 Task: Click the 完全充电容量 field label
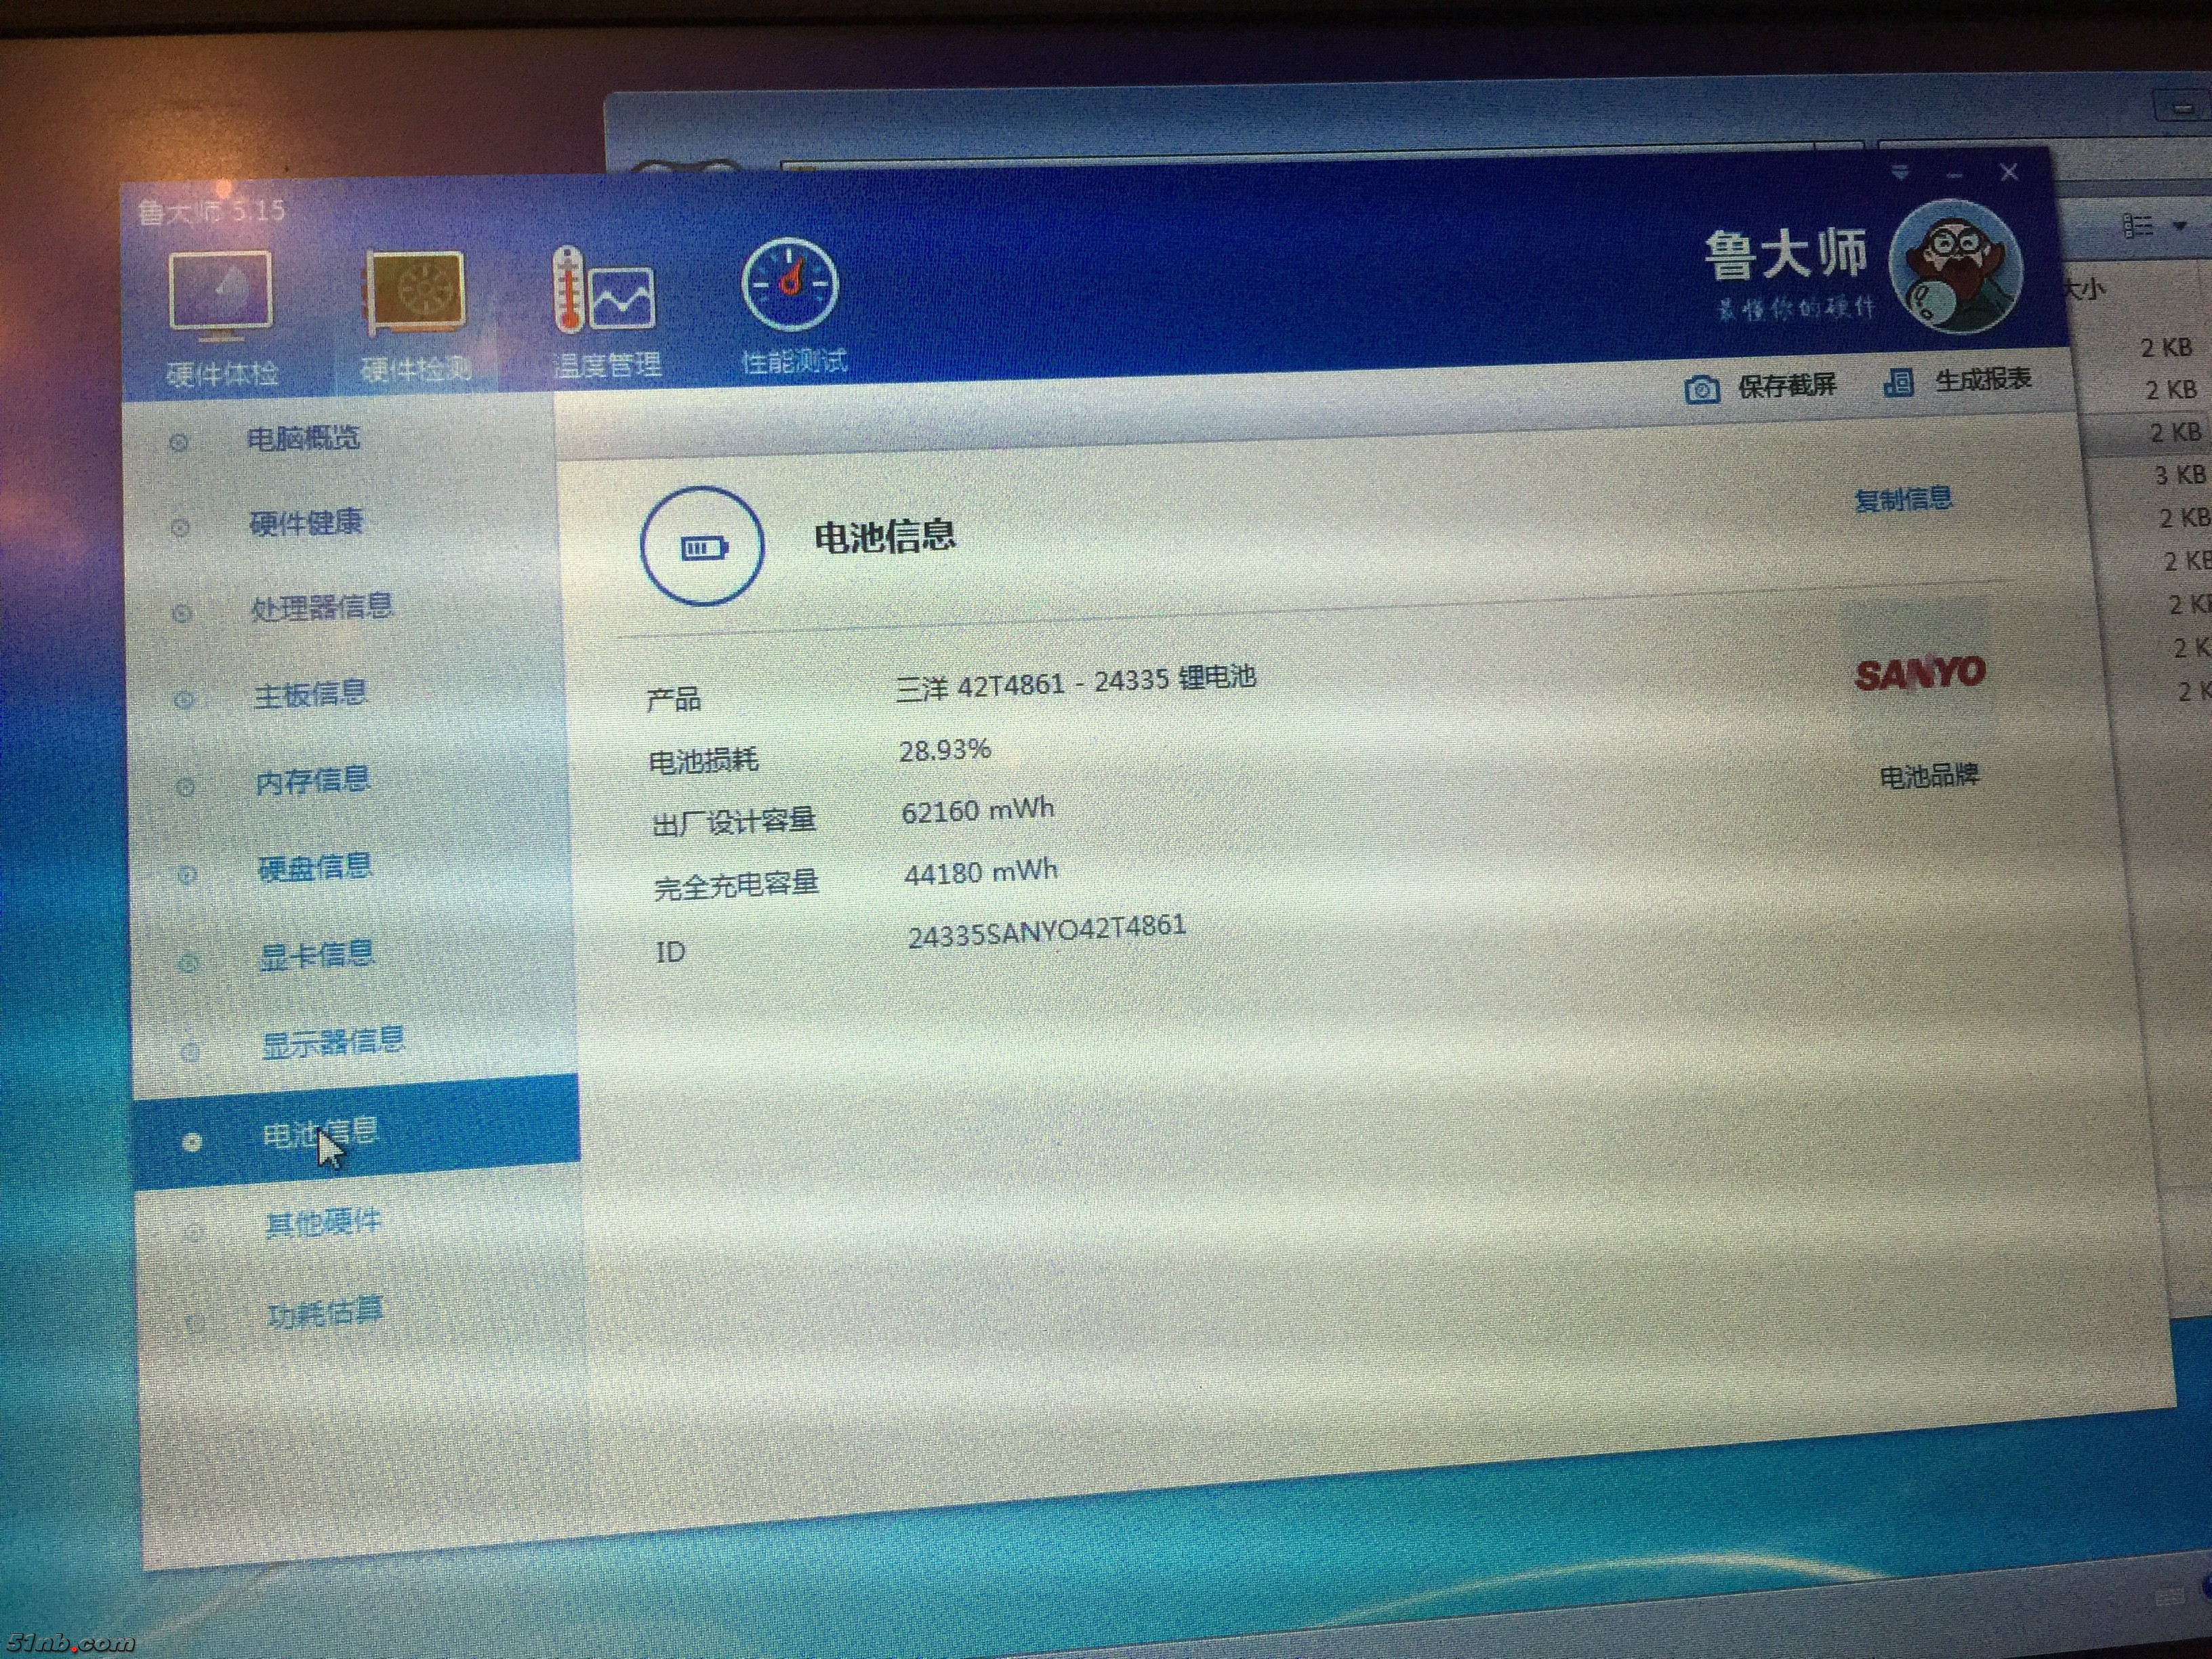(736, 886)
